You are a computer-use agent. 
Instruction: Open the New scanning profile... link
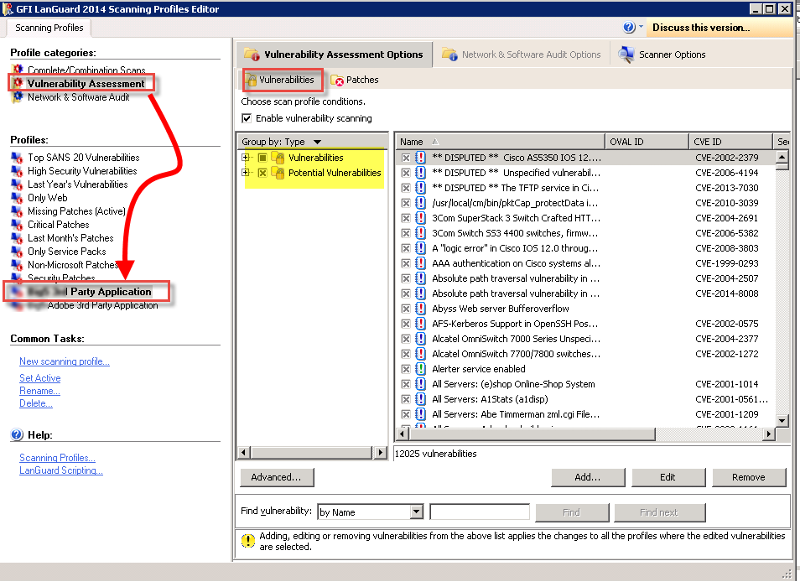click(x=64, y=362)
